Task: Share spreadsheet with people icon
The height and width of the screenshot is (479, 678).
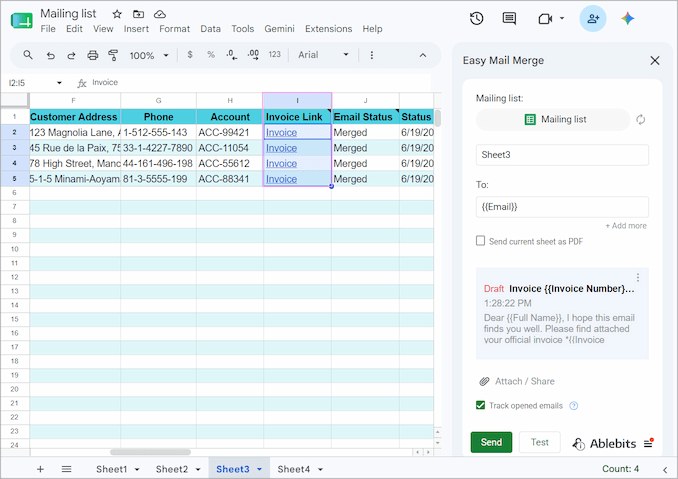Action: pos(593,19)
